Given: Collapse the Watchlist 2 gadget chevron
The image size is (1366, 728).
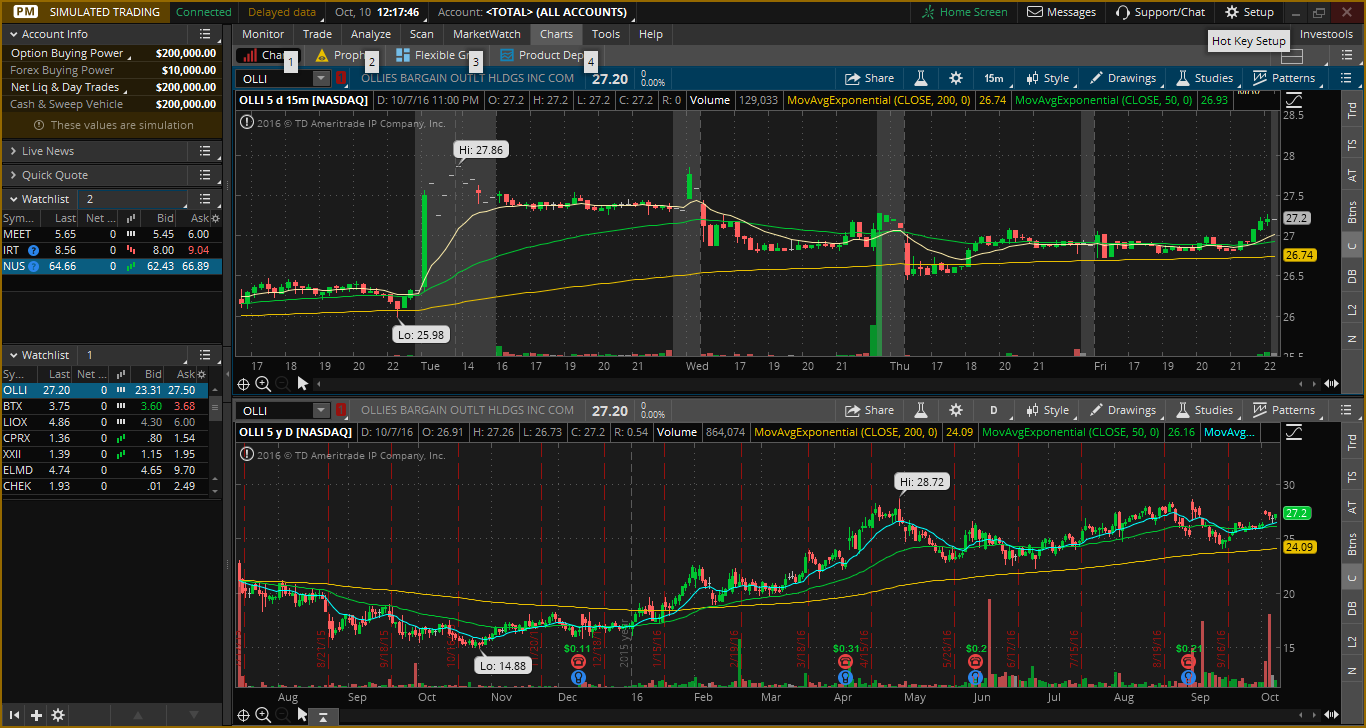Looking at the screenshot, I should click(x=13, y=199).
